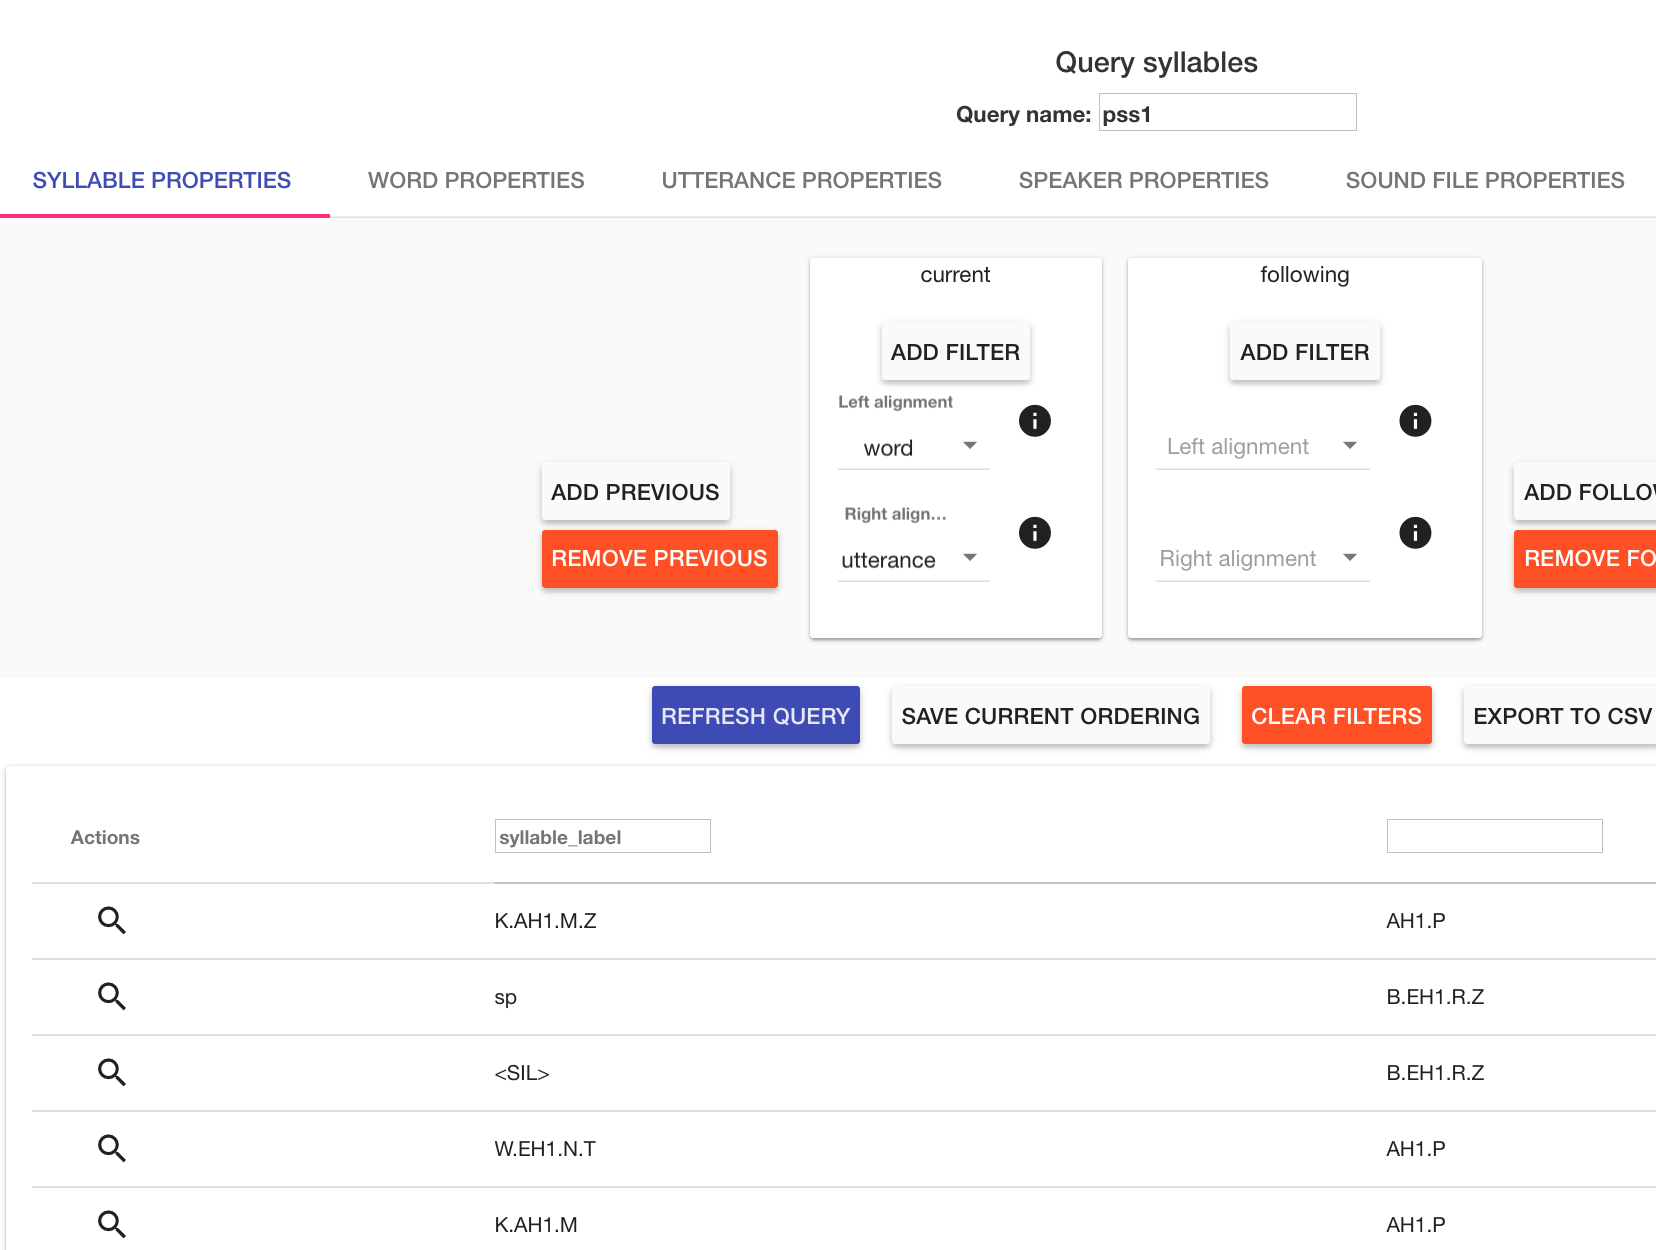The width and height of the screenshot is (1656, 1250).
Task: Click the syllable_label column filter box
Action: pos(601,836)
